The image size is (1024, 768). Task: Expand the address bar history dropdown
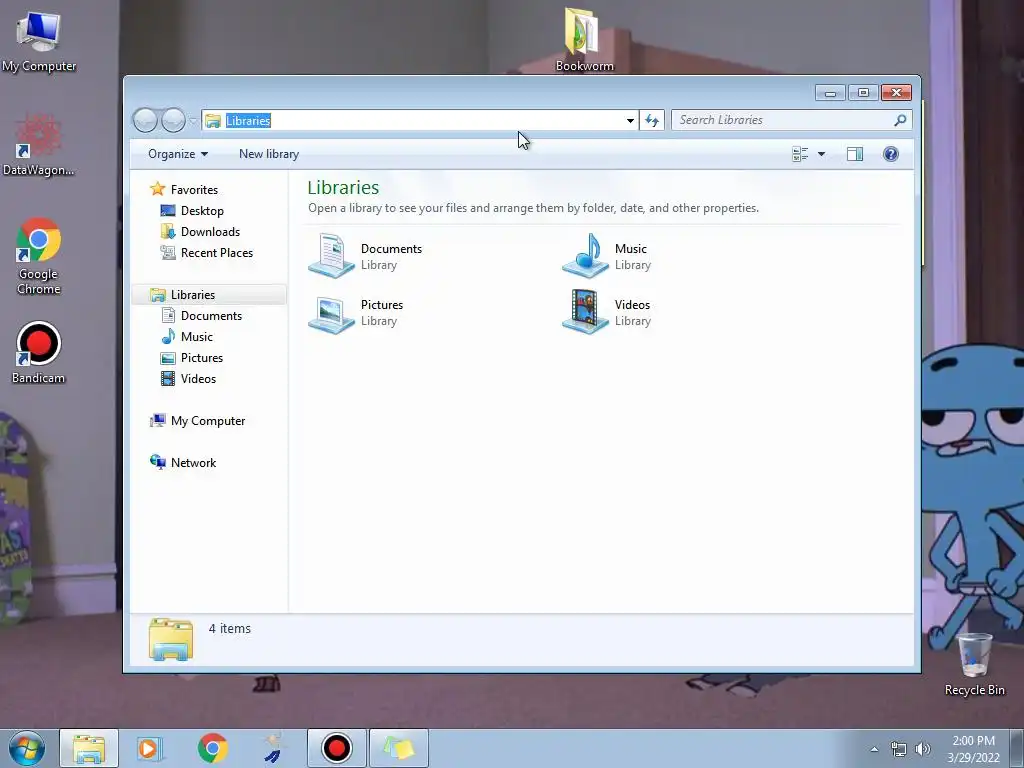click(630, 120)
